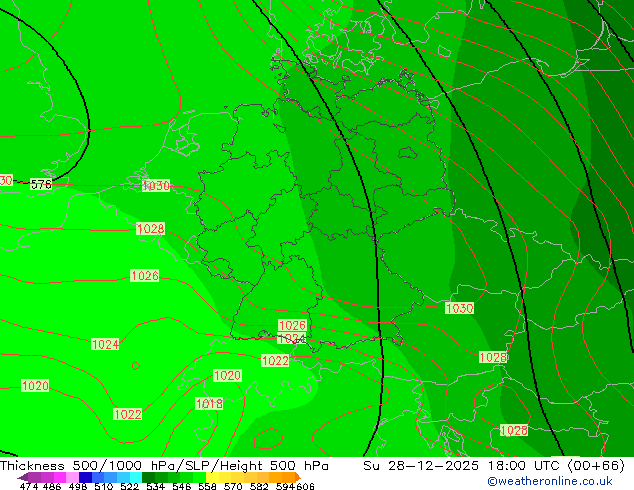
Task: Select the 1020 label at the left edge
Action: click(x=35, y=386)
